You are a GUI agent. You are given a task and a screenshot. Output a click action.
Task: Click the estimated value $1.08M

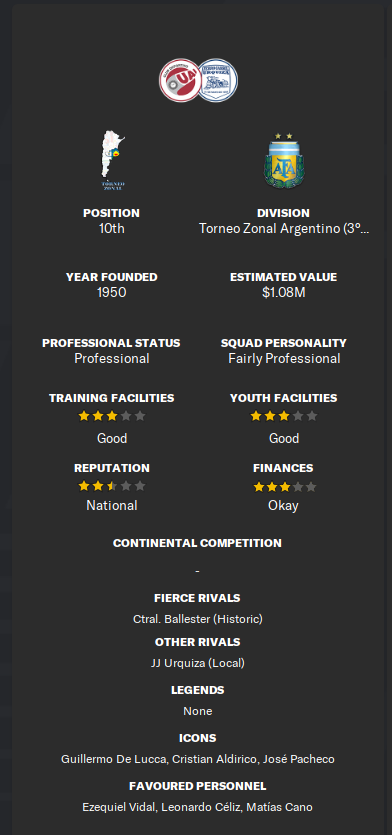(x=284, y=292)
